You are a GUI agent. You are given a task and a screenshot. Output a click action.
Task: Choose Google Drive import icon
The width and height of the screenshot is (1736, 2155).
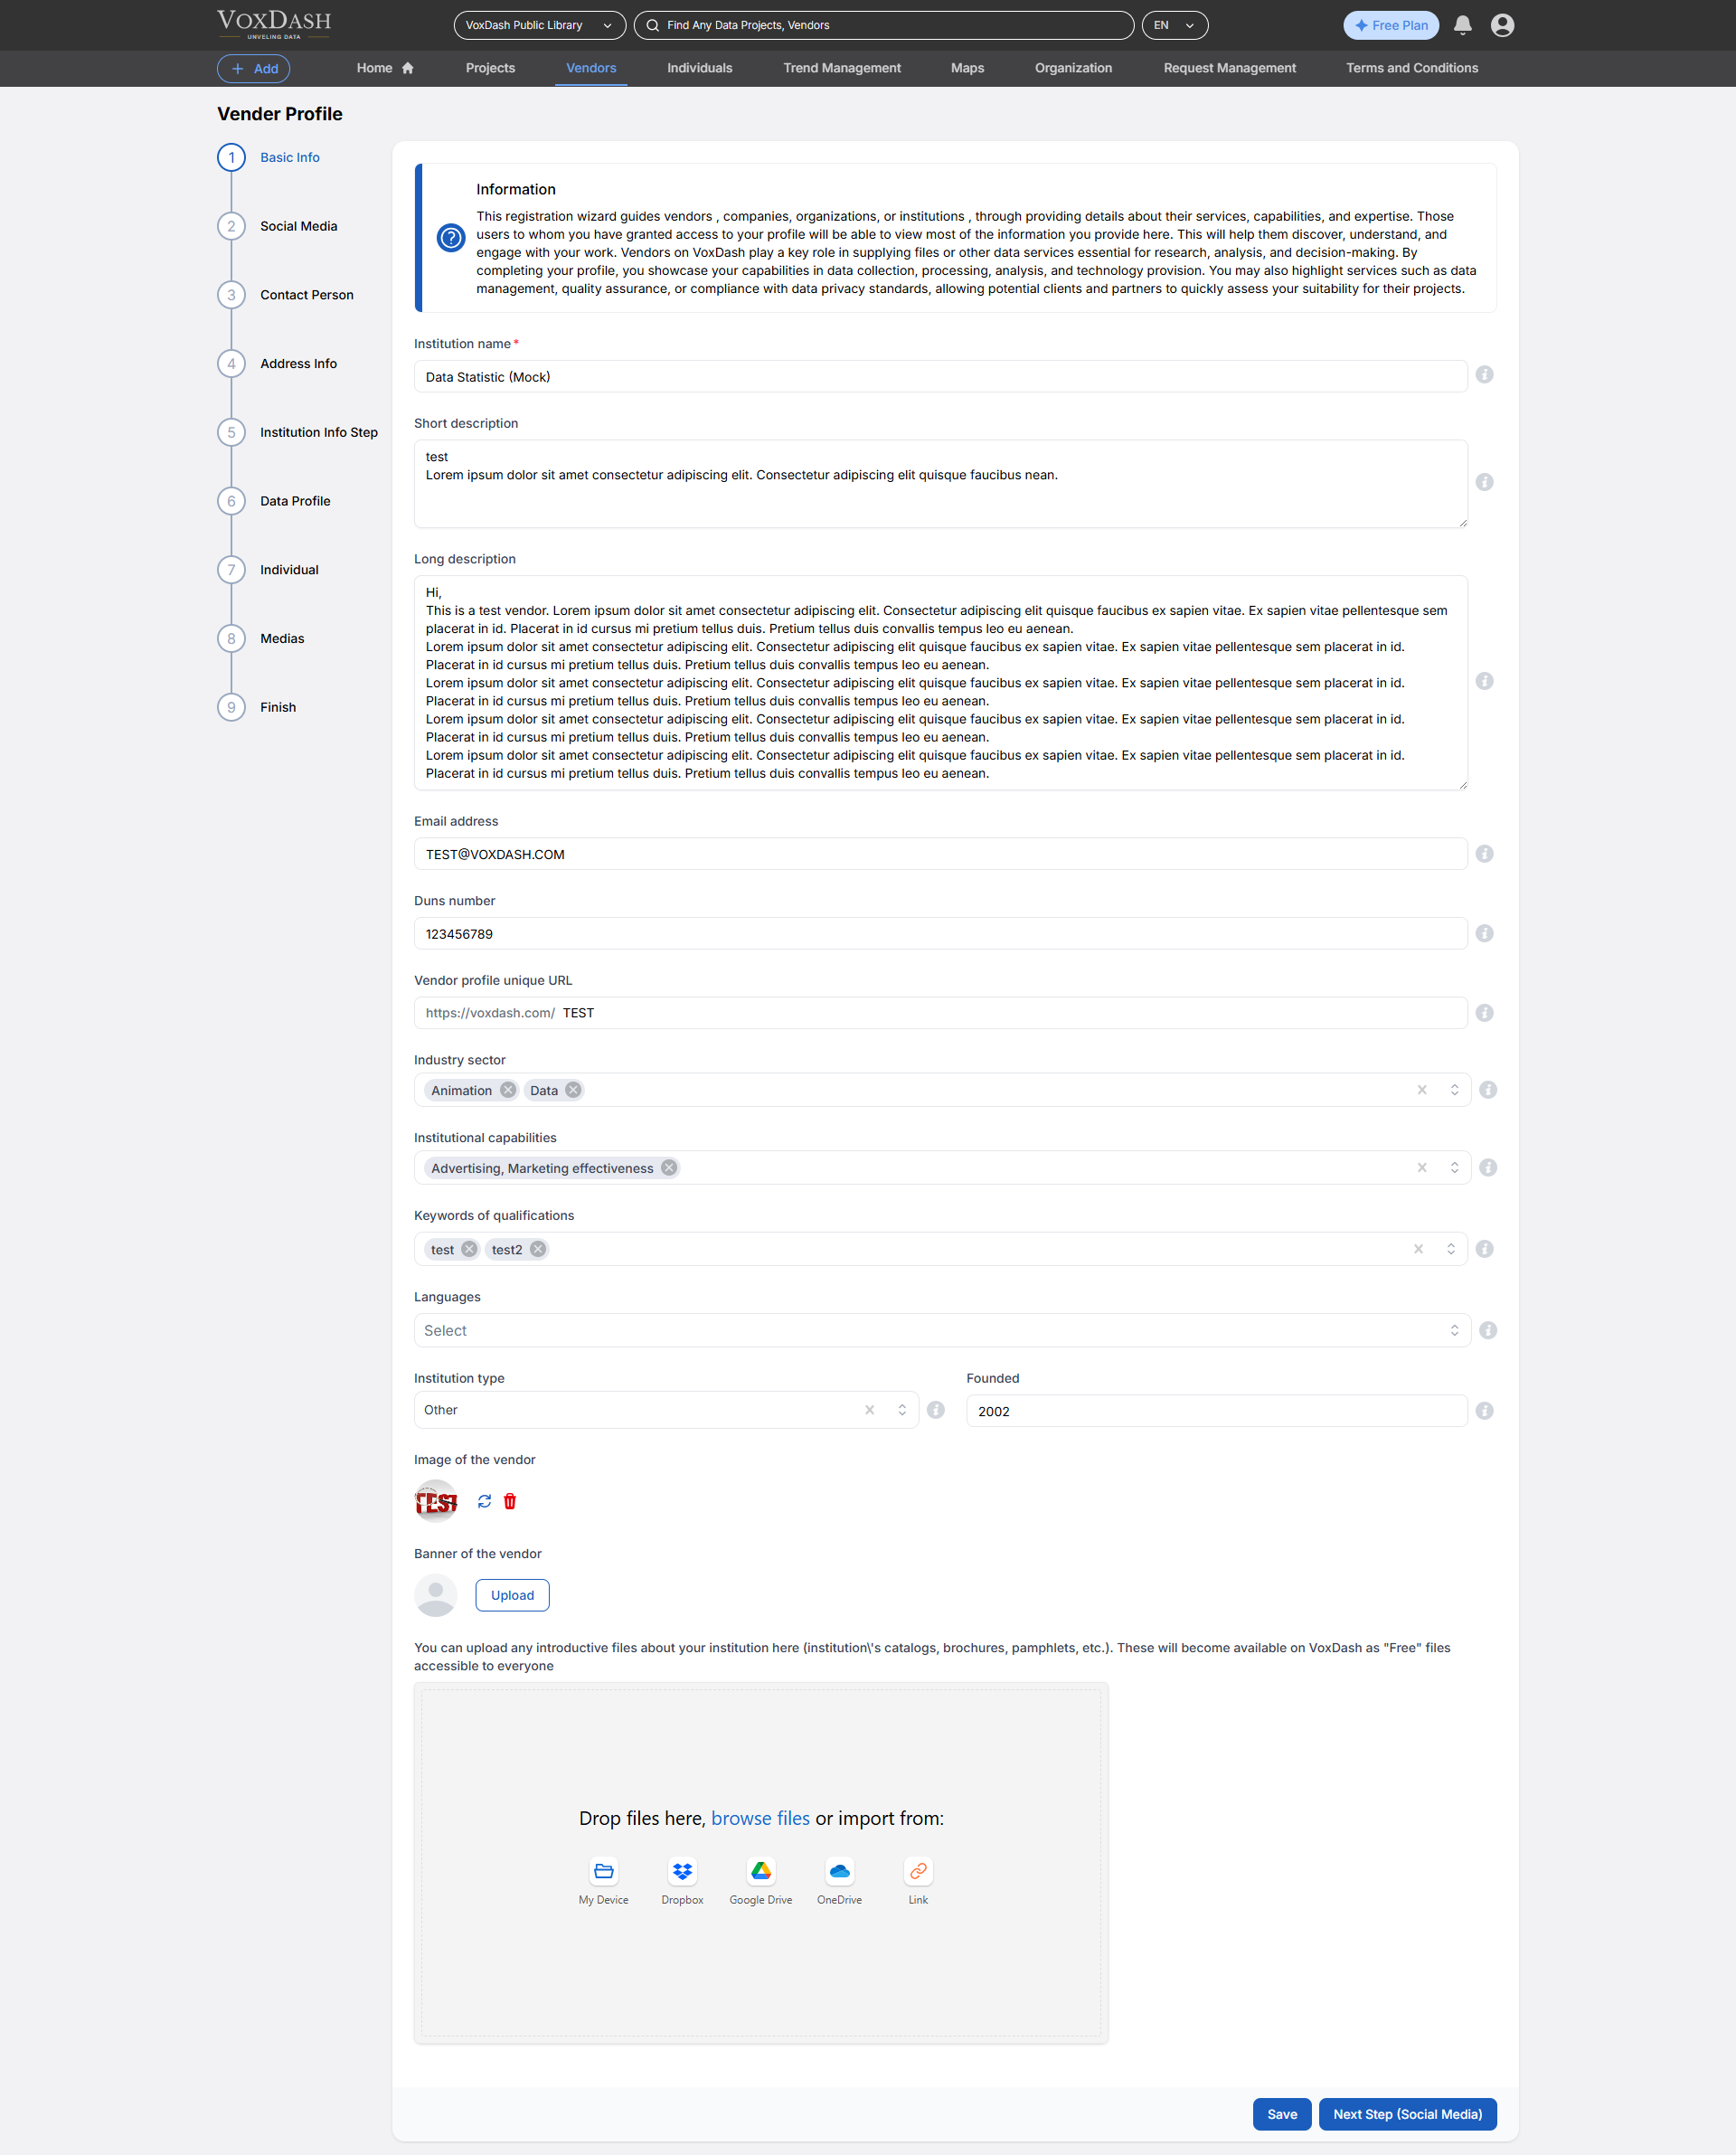click(760, 1871)
